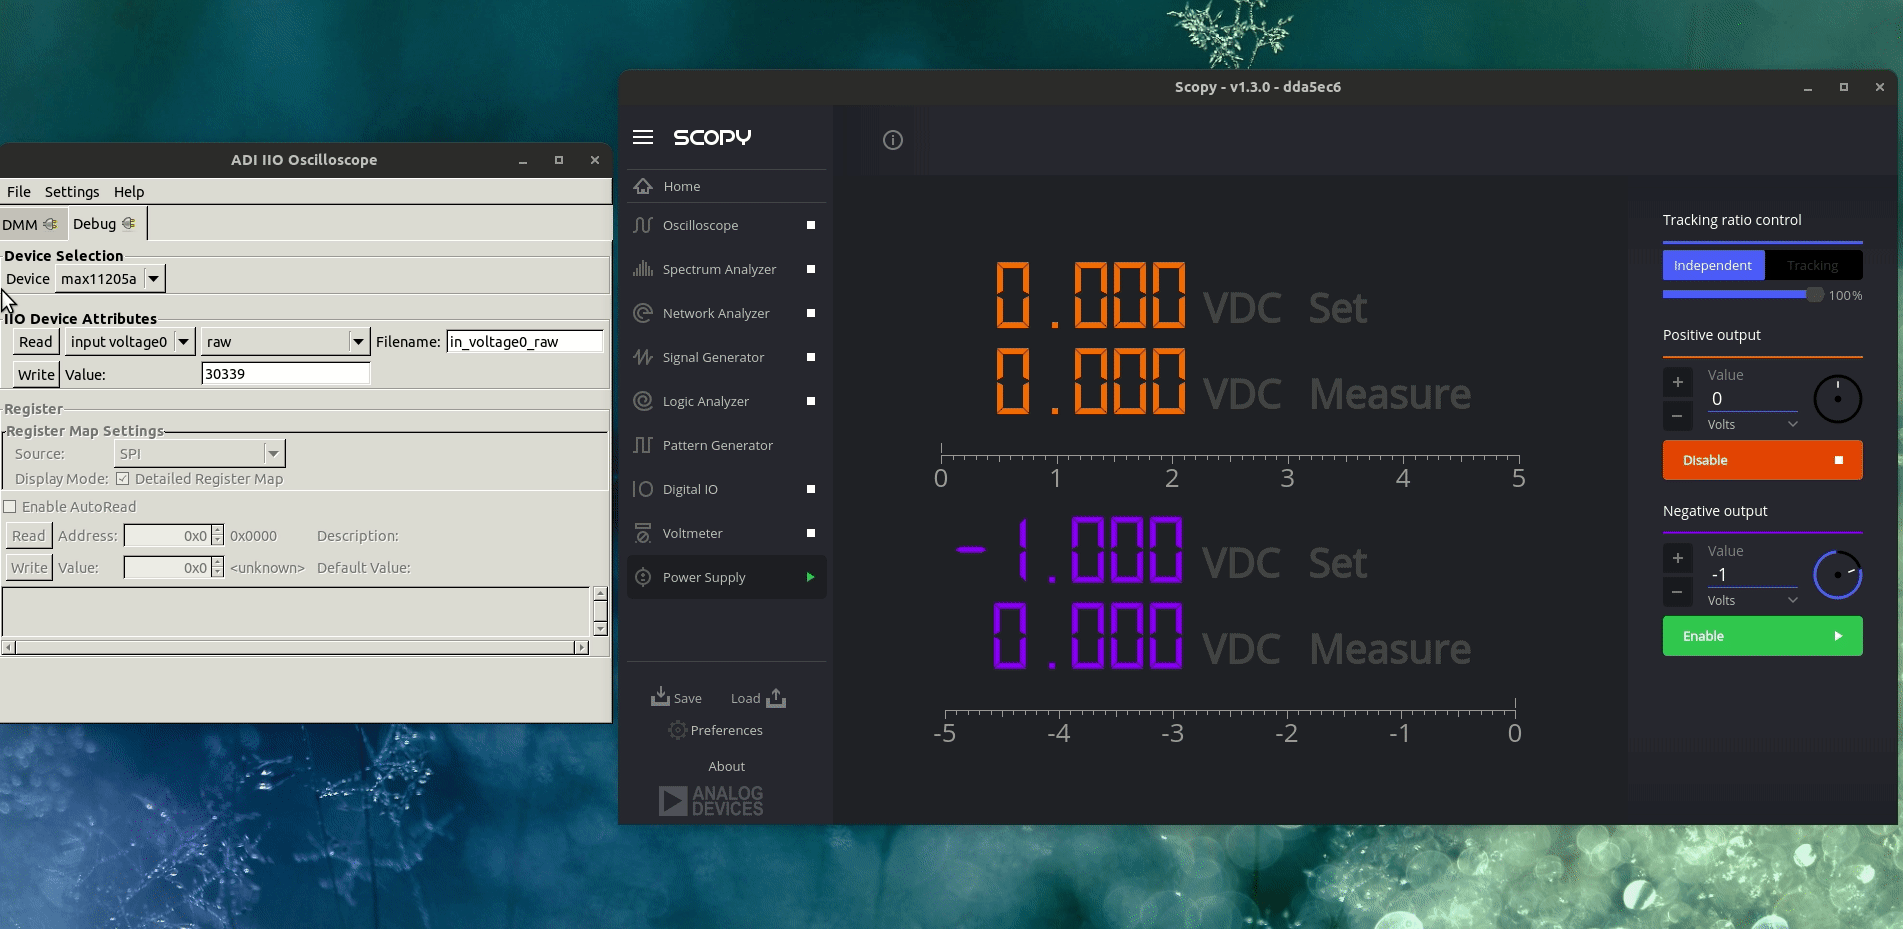This screenshot has width=1903, height=929.
Task: Check Enable AutoRead checkbox
Action: tap(10, 507)
